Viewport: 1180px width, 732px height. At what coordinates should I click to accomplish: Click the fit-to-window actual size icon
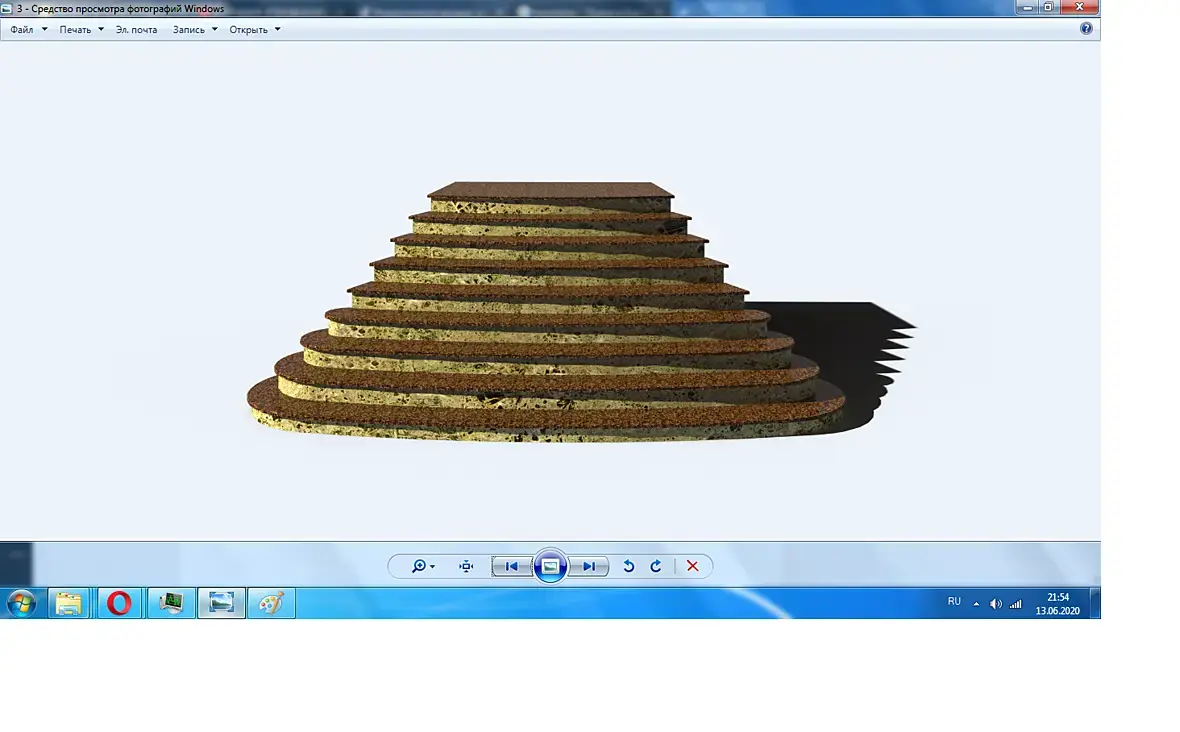coord(466,566)
